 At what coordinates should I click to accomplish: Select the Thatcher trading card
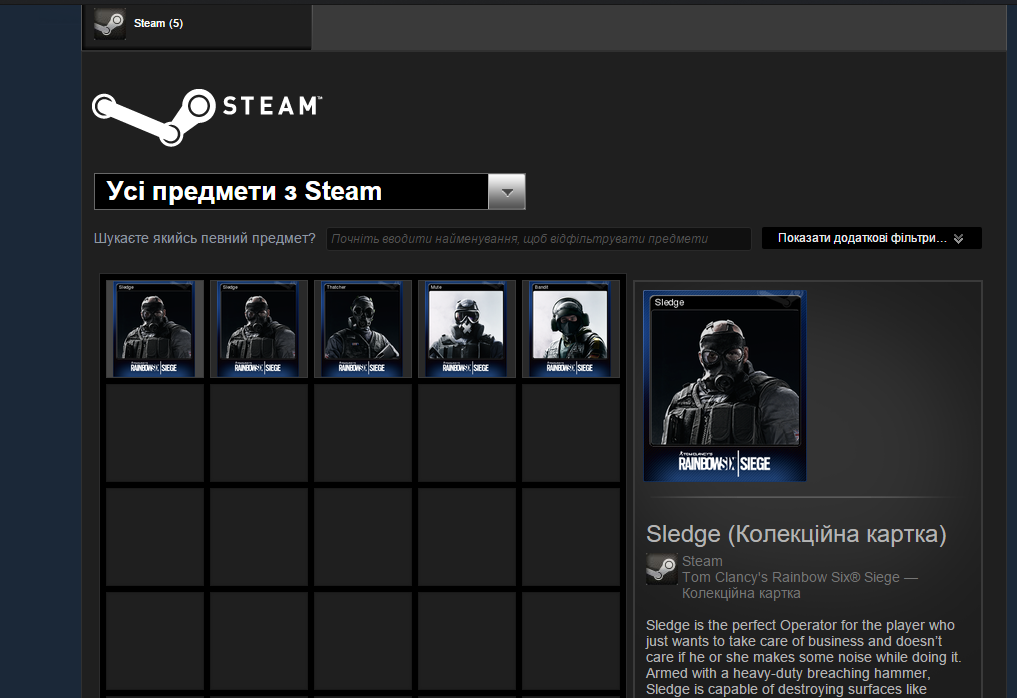363,329
